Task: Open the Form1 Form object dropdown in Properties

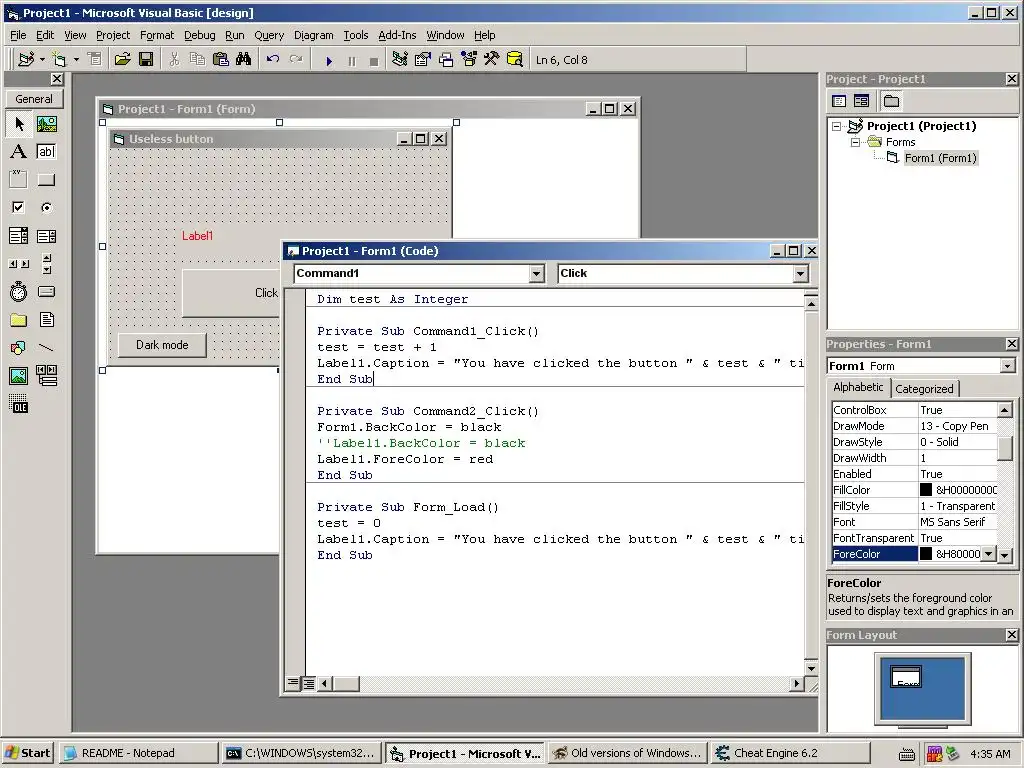Action: click(1008, 366)
